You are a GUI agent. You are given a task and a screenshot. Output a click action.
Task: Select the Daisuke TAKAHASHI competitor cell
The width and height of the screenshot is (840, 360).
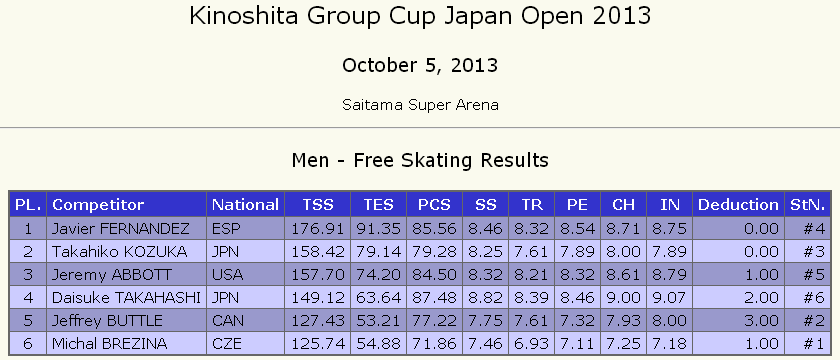point(126,298)
